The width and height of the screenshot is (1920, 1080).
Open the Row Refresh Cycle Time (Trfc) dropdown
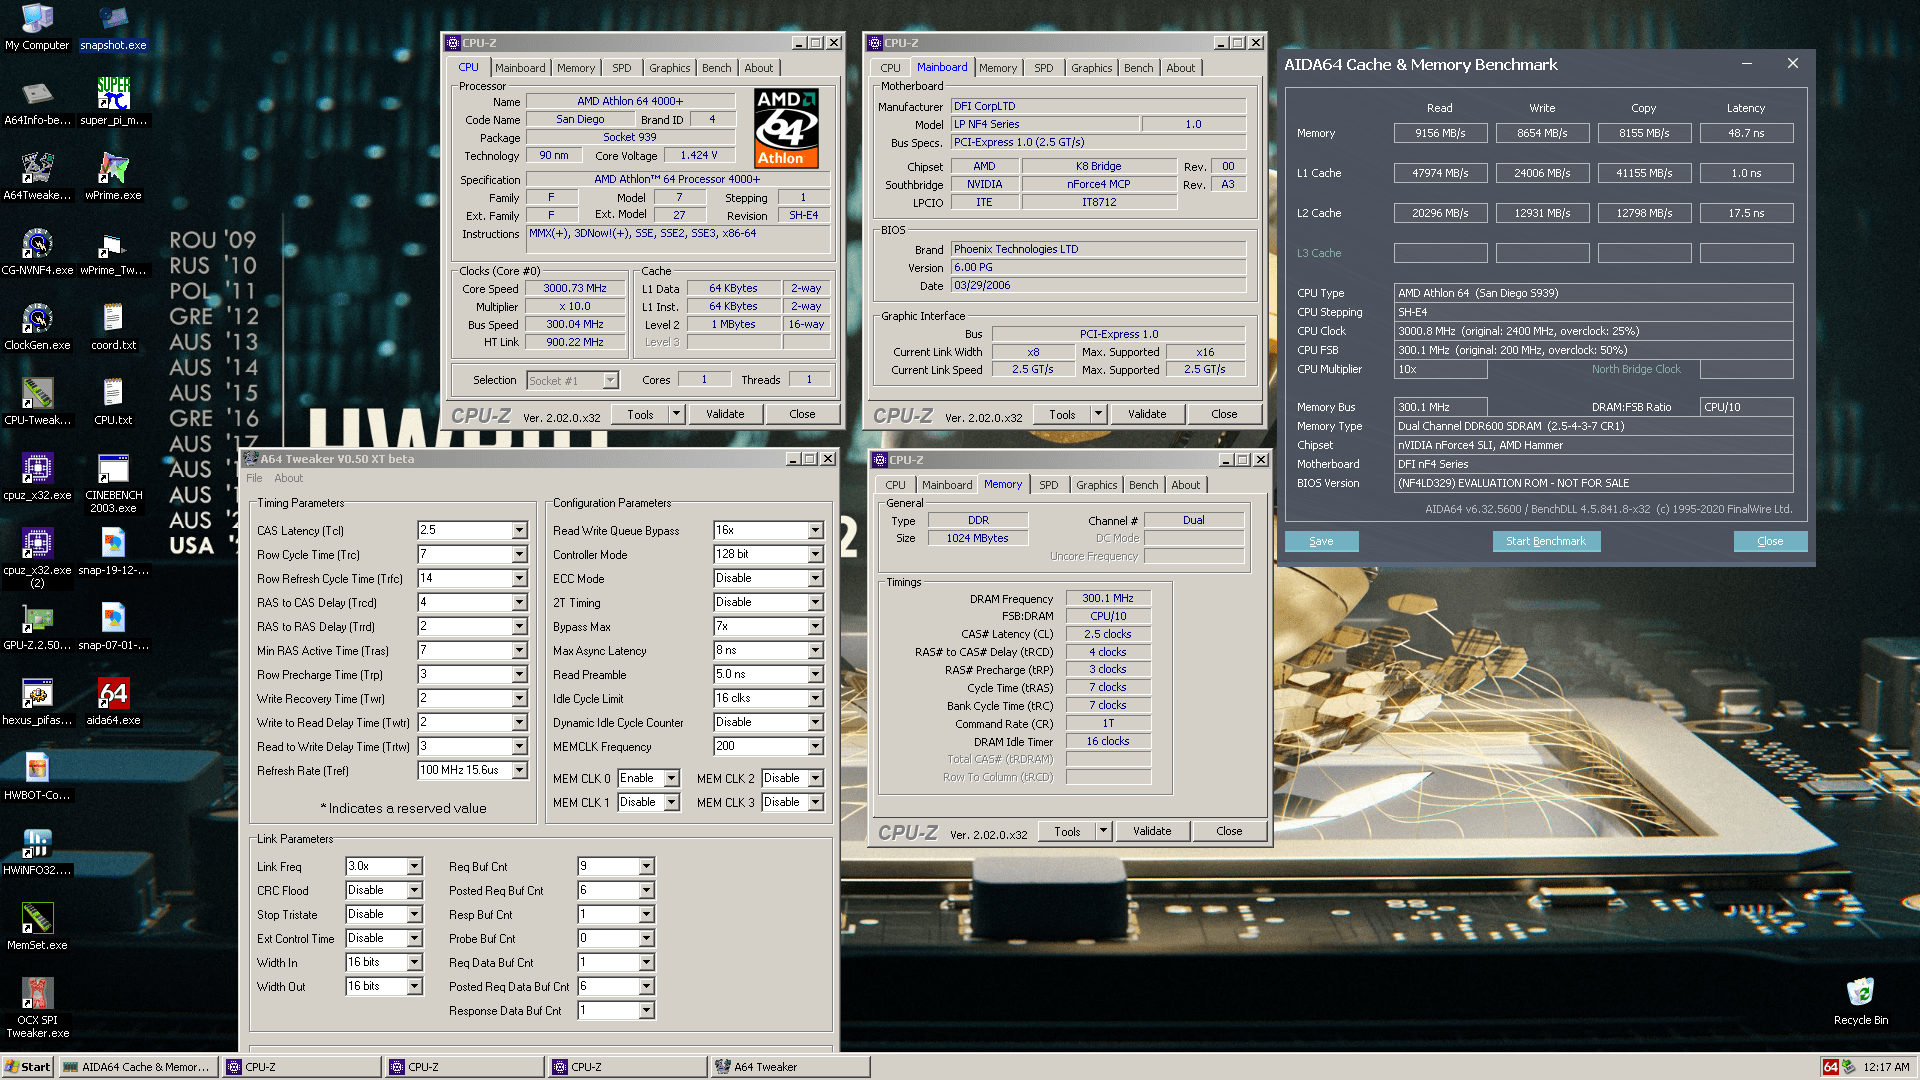point(520,578)
